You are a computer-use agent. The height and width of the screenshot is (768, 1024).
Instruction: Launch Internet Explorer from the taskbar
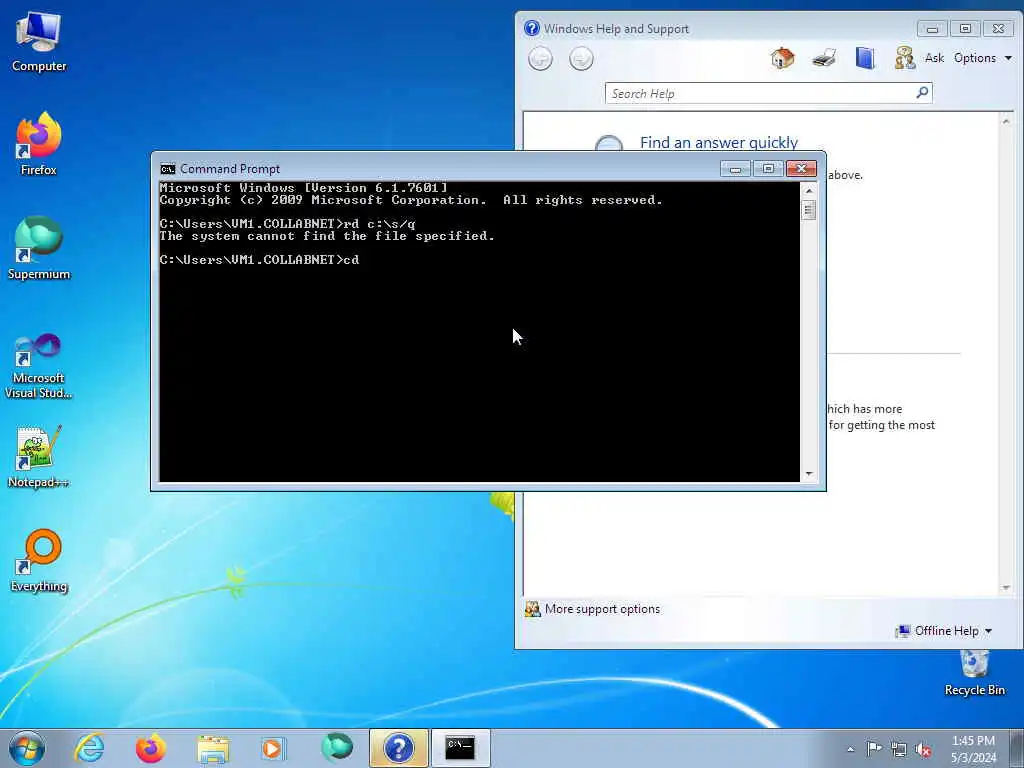point(89,748)
